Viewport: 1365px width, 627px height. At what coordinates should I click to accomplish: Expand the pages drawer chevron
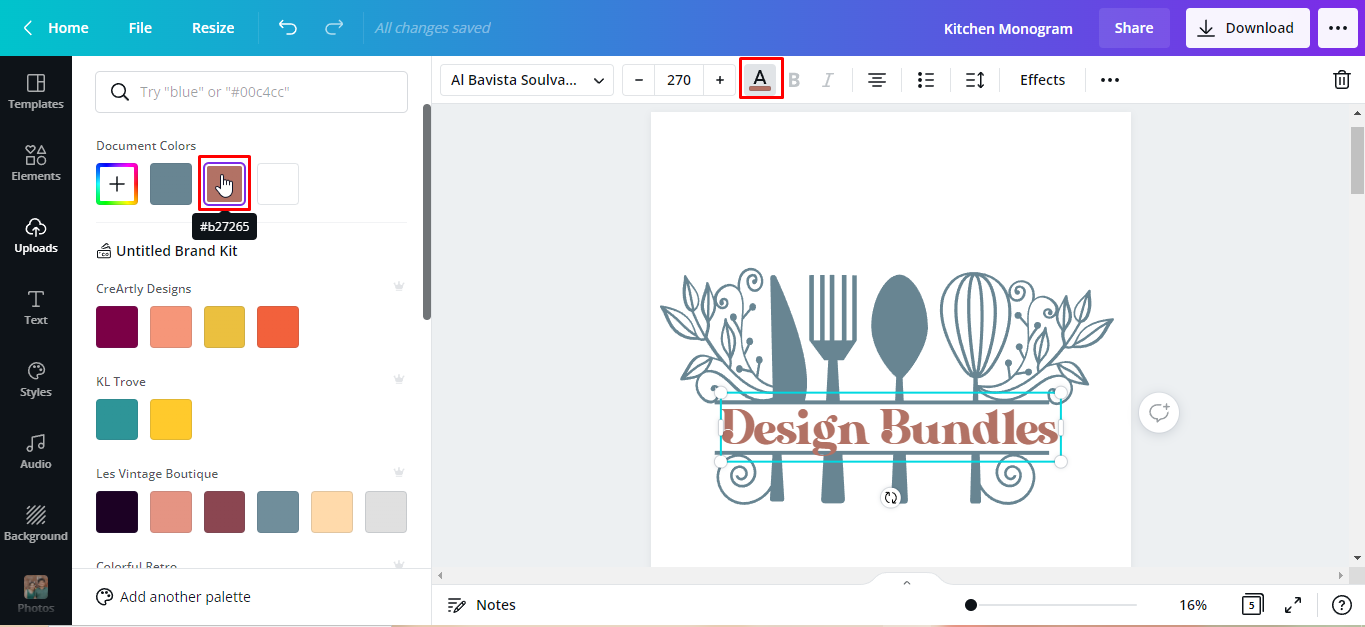907,582
